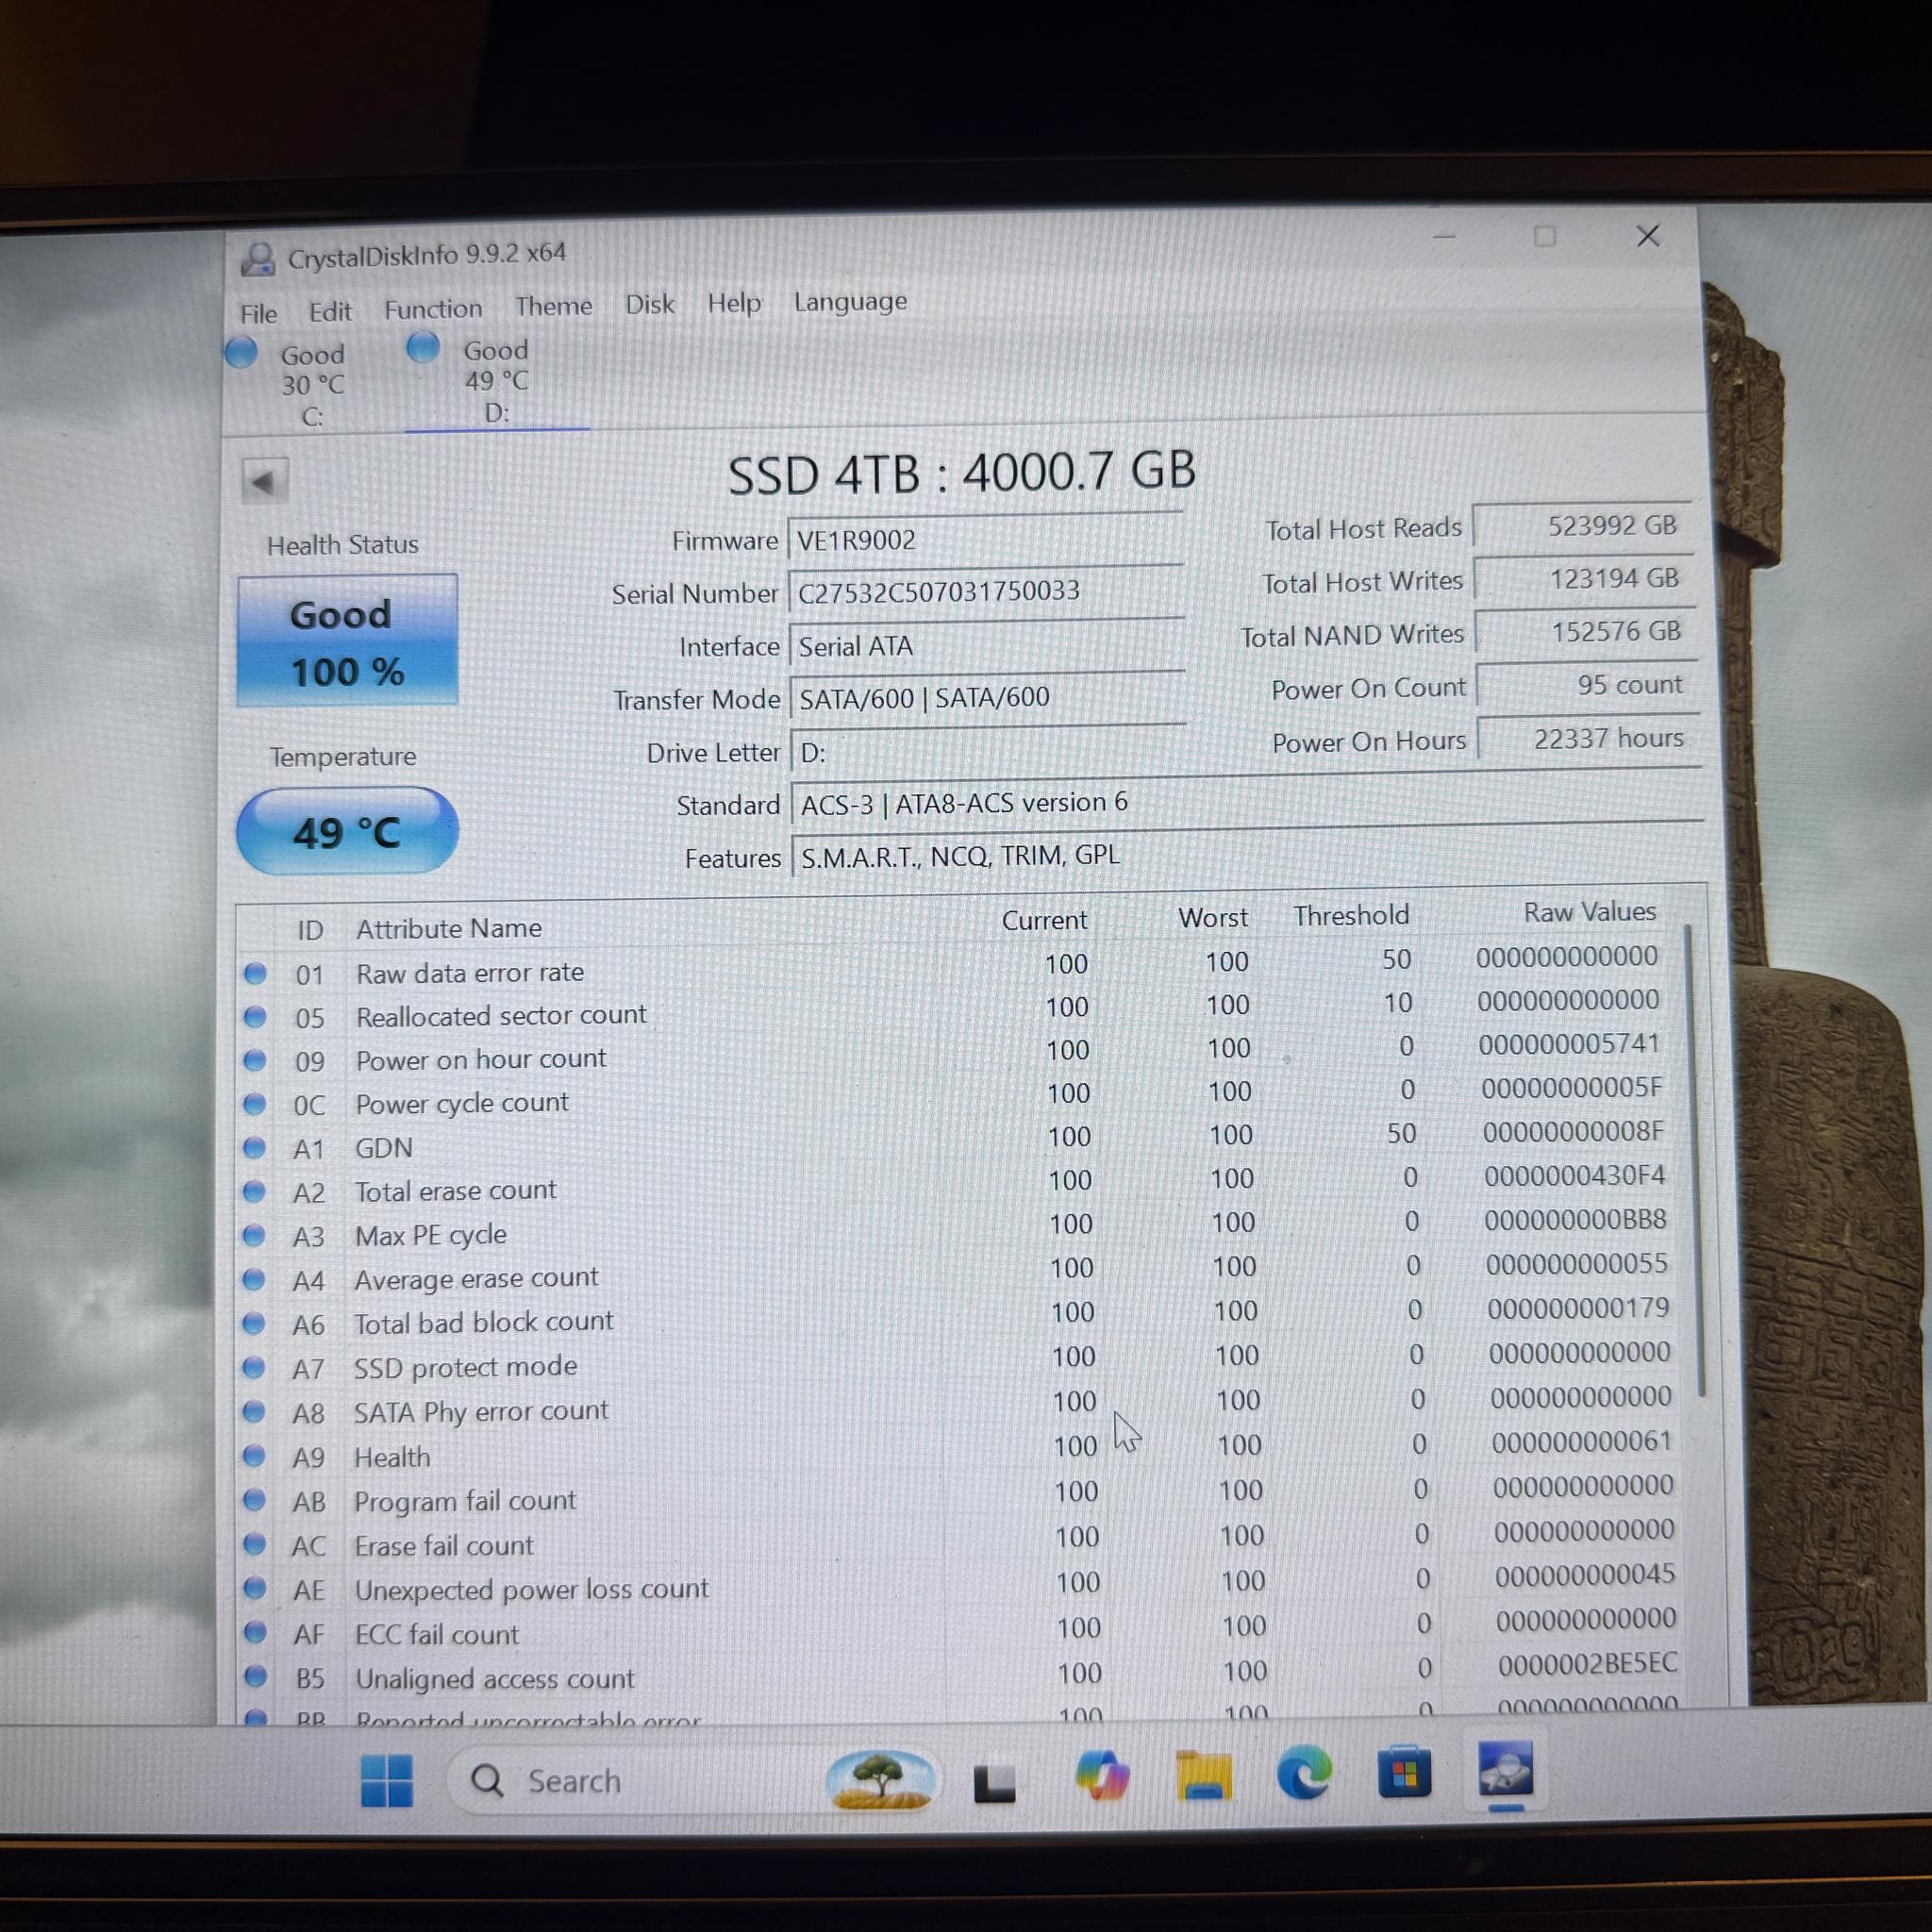Select raw value 0000002BE5EC
This screenshot has height=1932, width=1932.
(1587, 1664)
